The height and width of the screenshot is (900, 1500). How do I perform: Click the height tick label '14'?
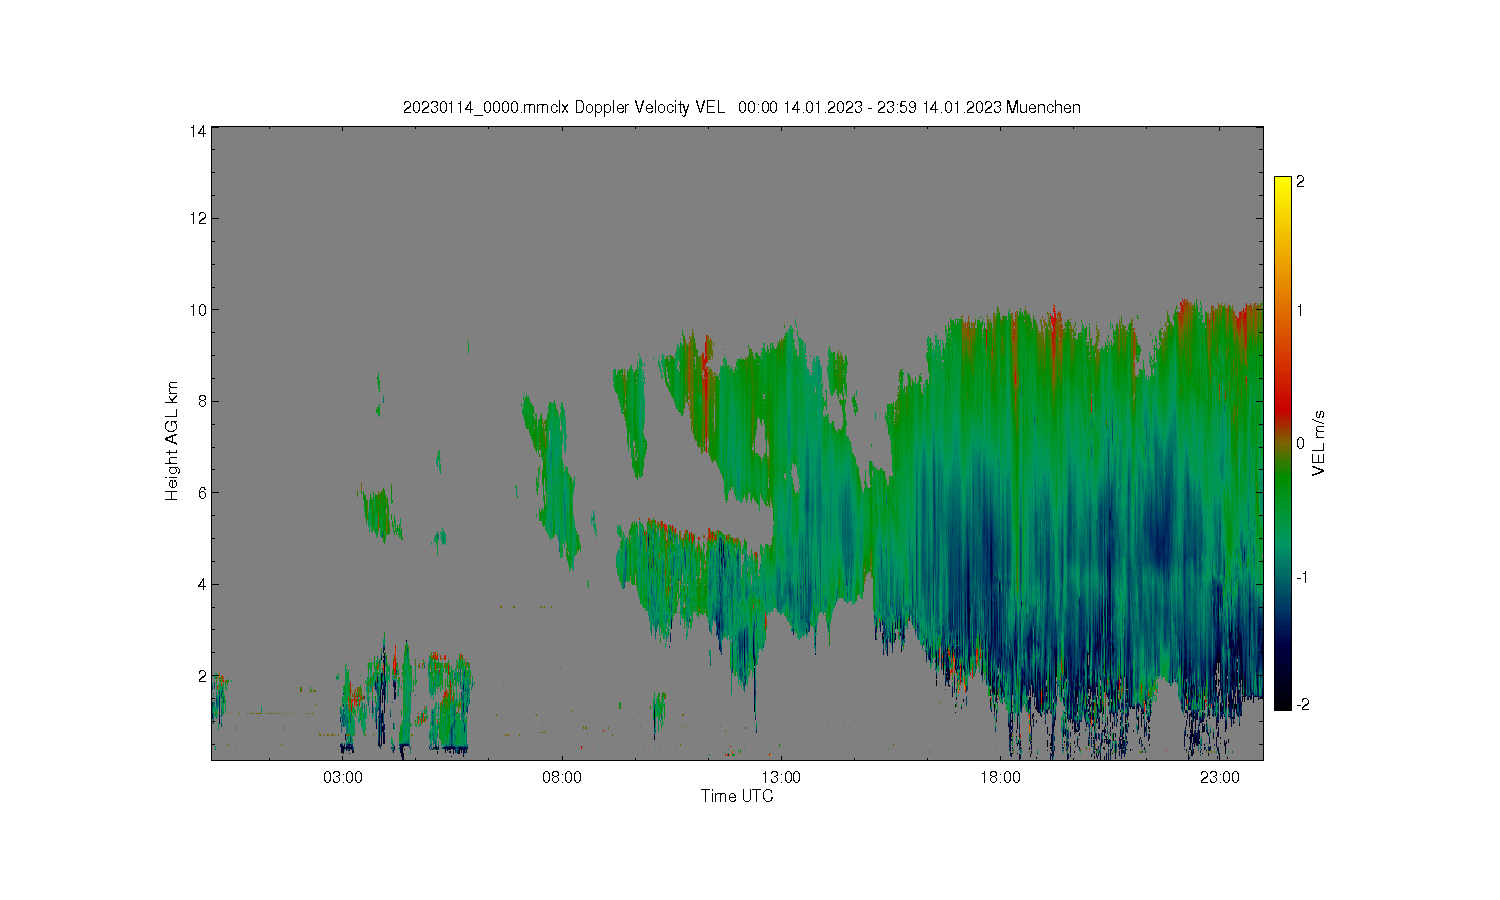pos(198,131)
